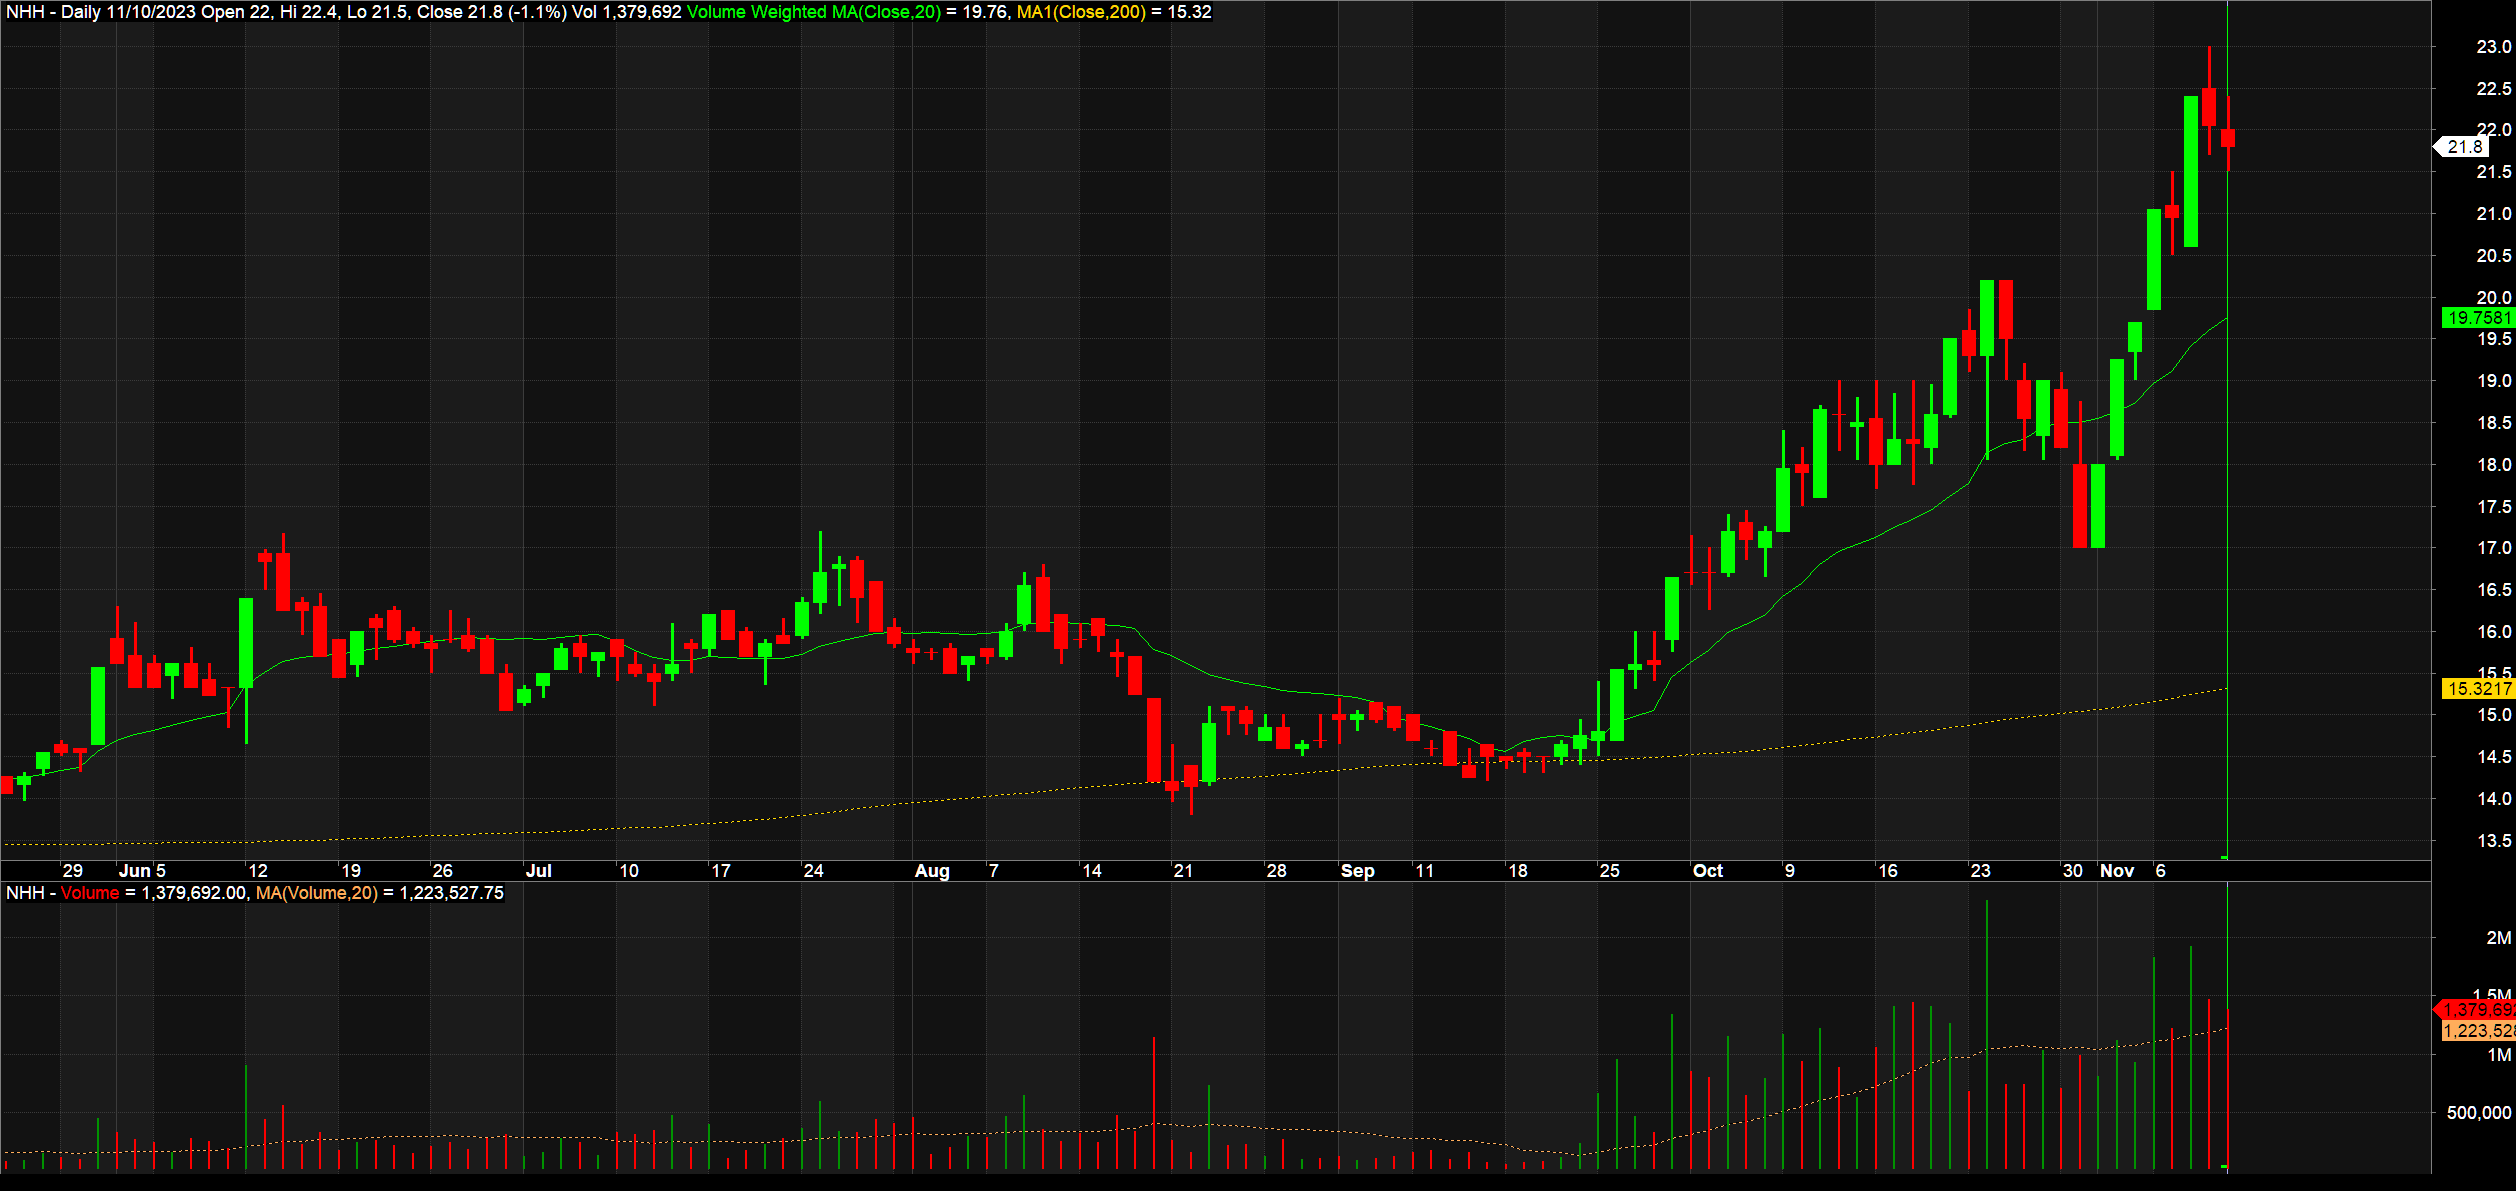Select the Nov label on date axis
The width and height of the screenshot is (2516, 1191).
pyautogui.click(x=2117, y=871)
